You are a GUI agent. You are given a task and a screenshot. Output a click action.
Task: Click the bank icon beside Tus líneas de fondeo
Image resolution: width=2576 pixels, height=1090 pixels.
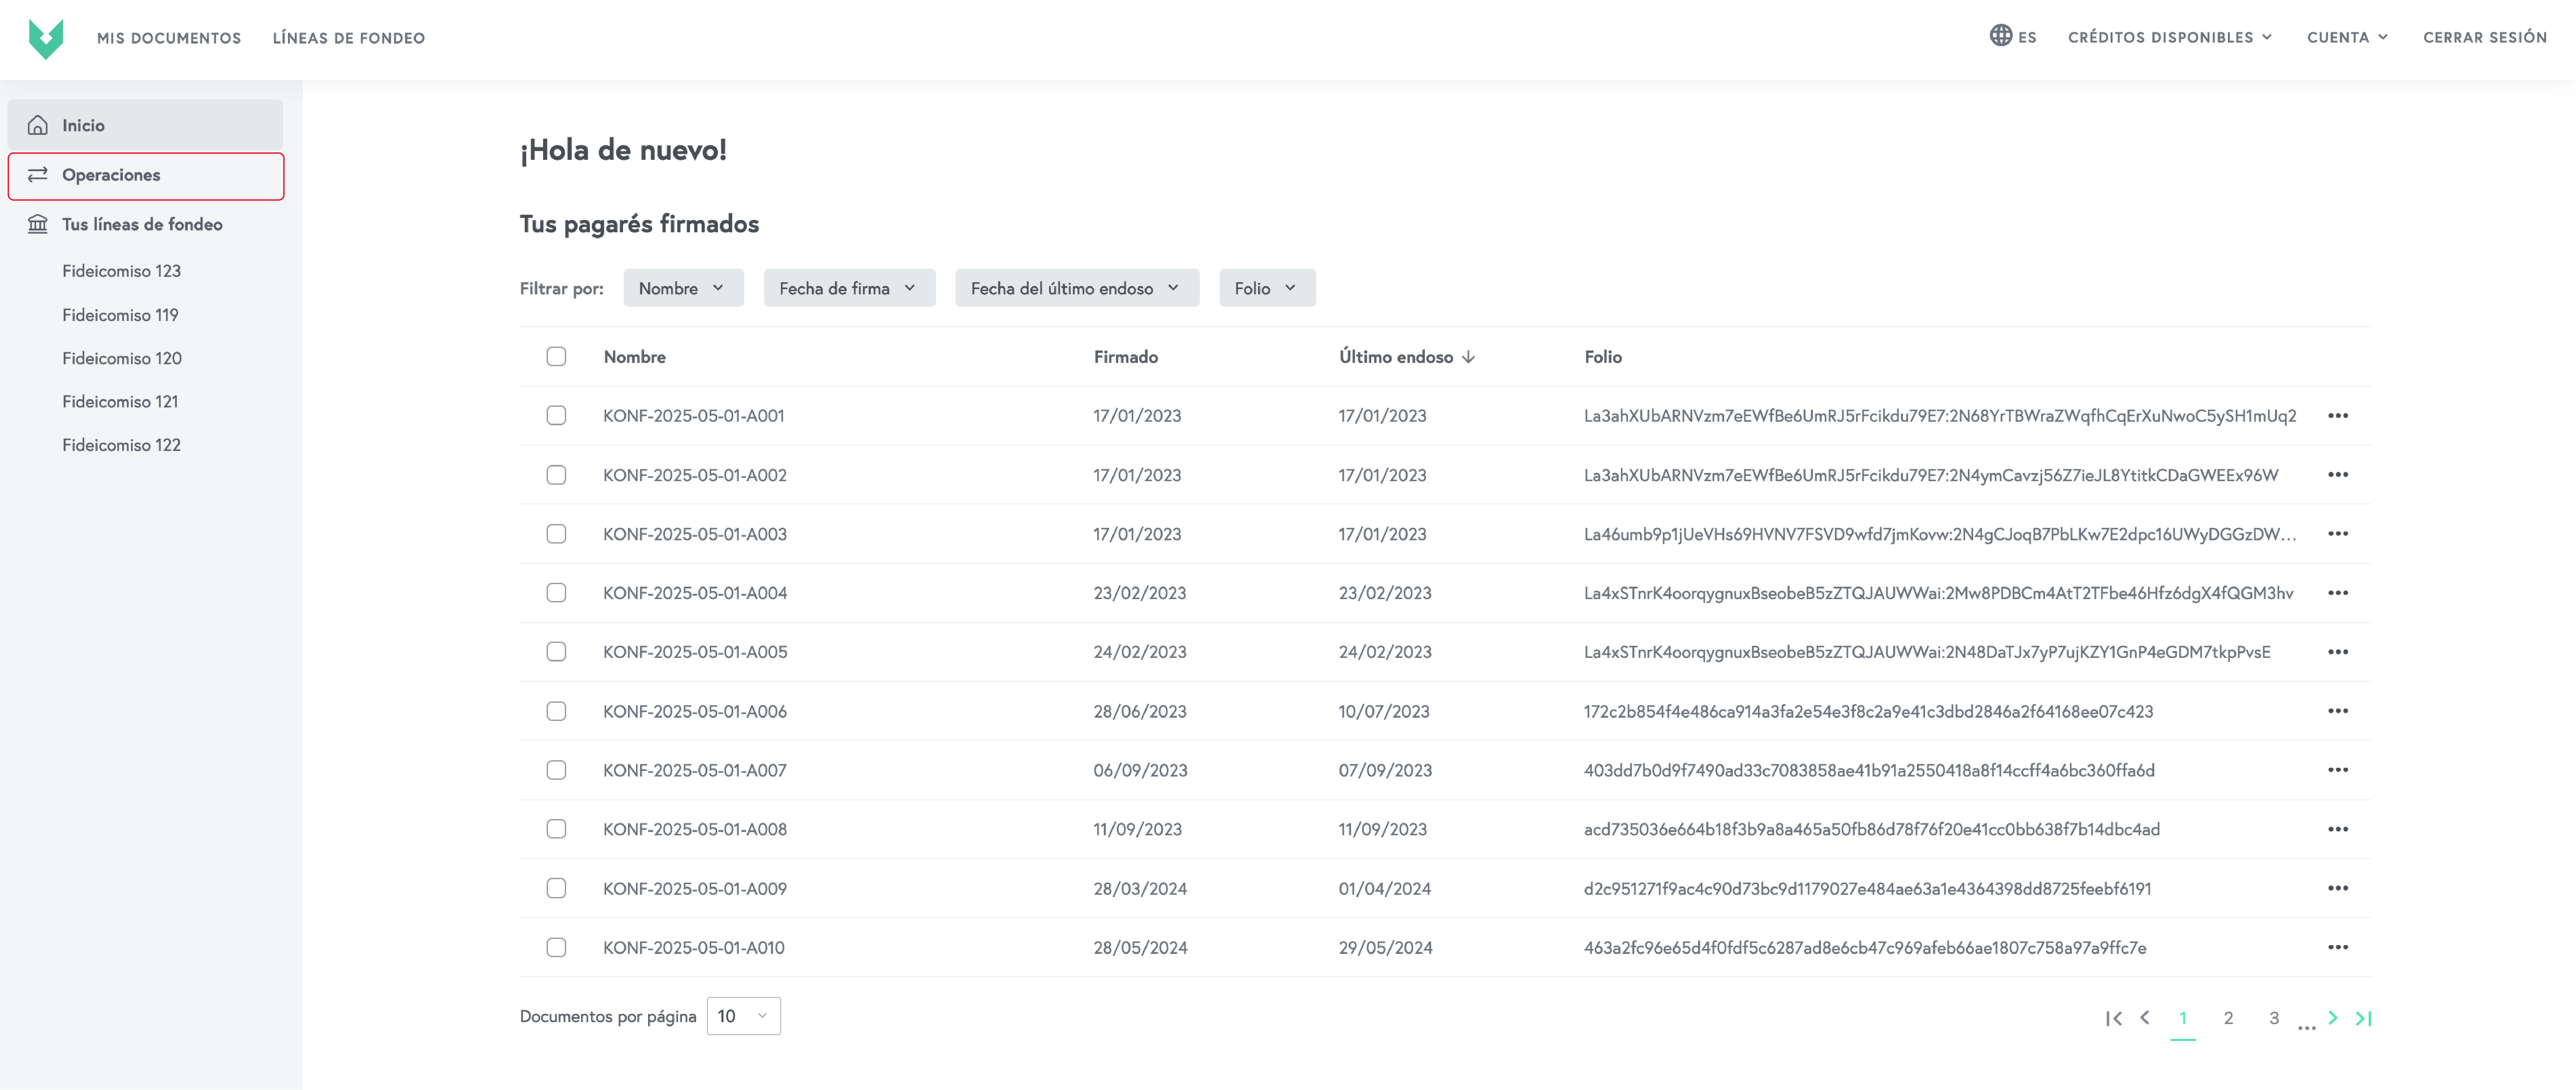pyautogui.click(x=38, y=224)
